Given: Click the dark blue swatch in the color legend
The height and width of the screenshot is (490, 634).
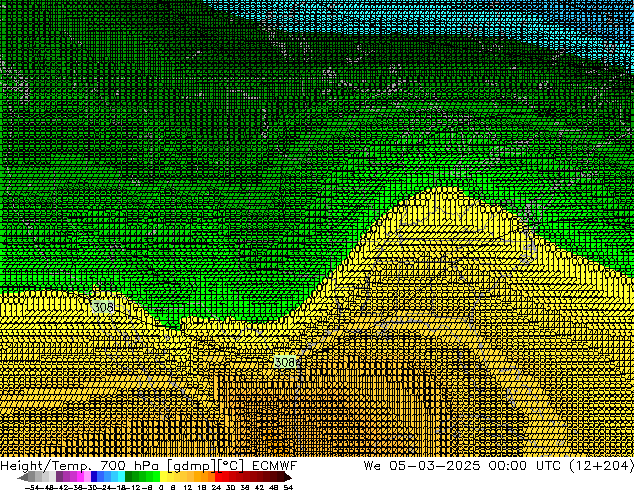Looking at the screenshot, I should [94, 476].
